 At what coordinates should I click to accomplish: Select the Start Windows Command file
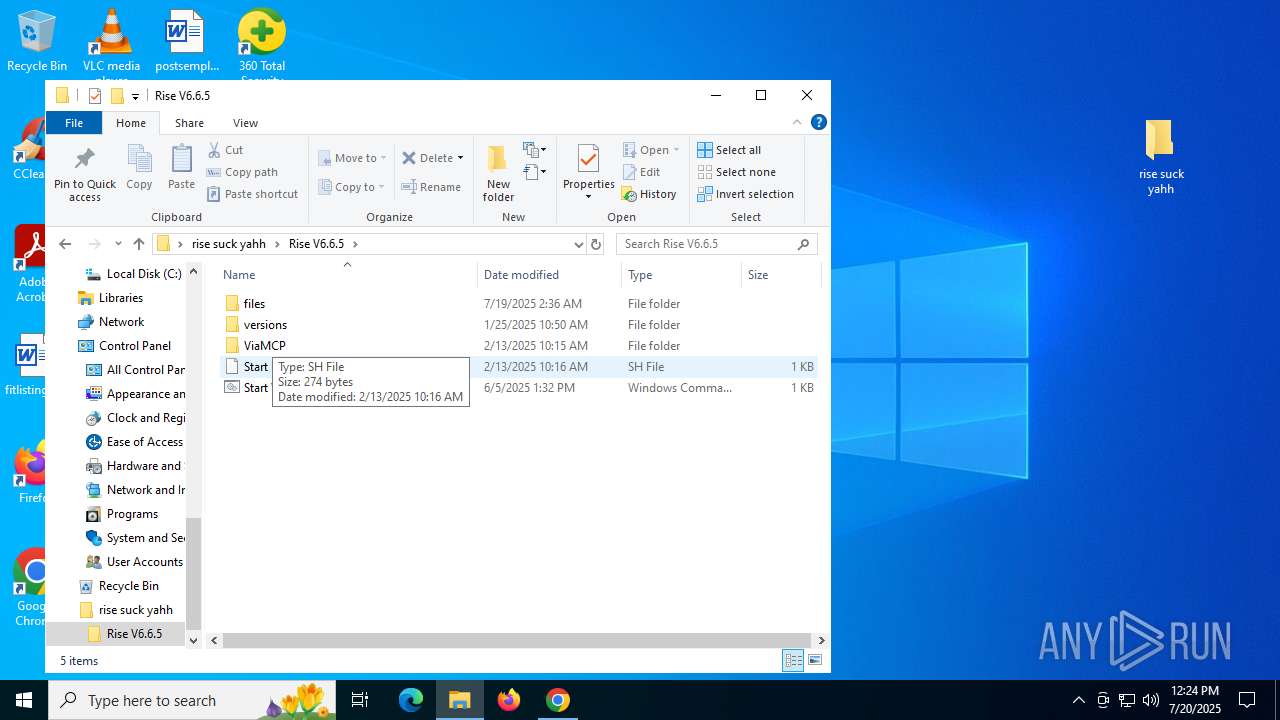pos(518,388)
